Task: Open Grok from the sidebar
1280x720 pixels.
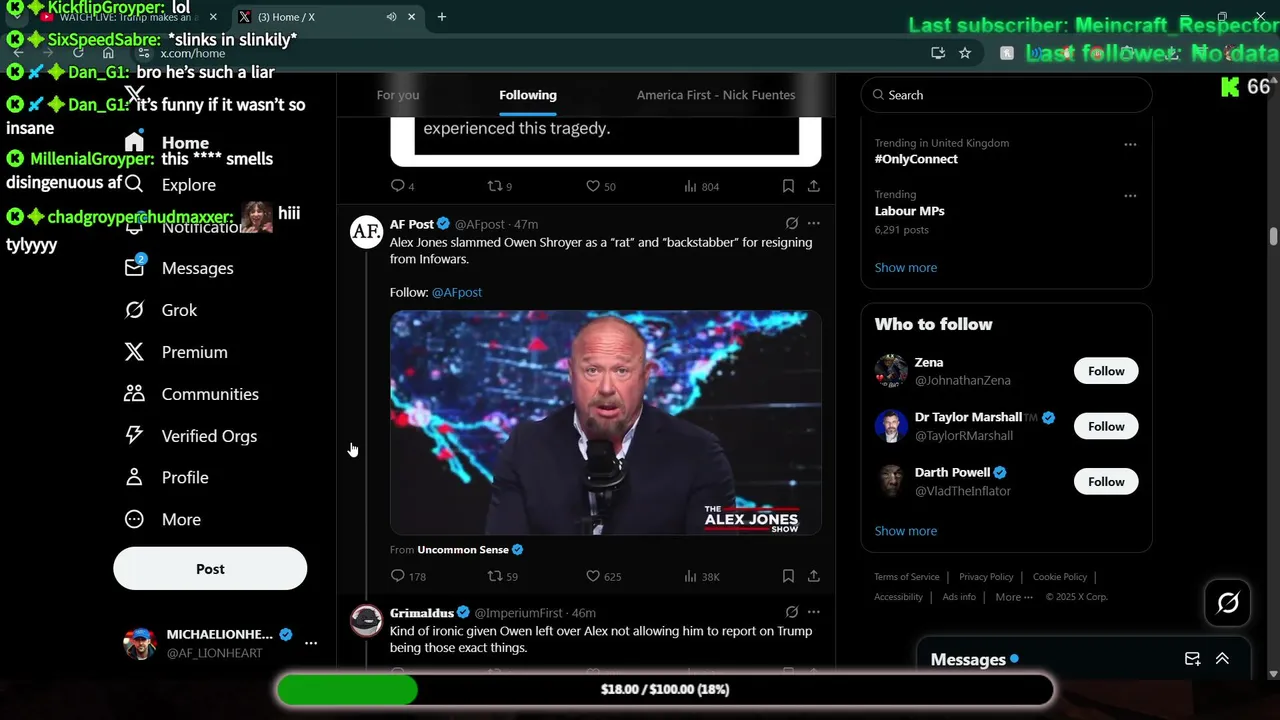Action: [161, 310]
